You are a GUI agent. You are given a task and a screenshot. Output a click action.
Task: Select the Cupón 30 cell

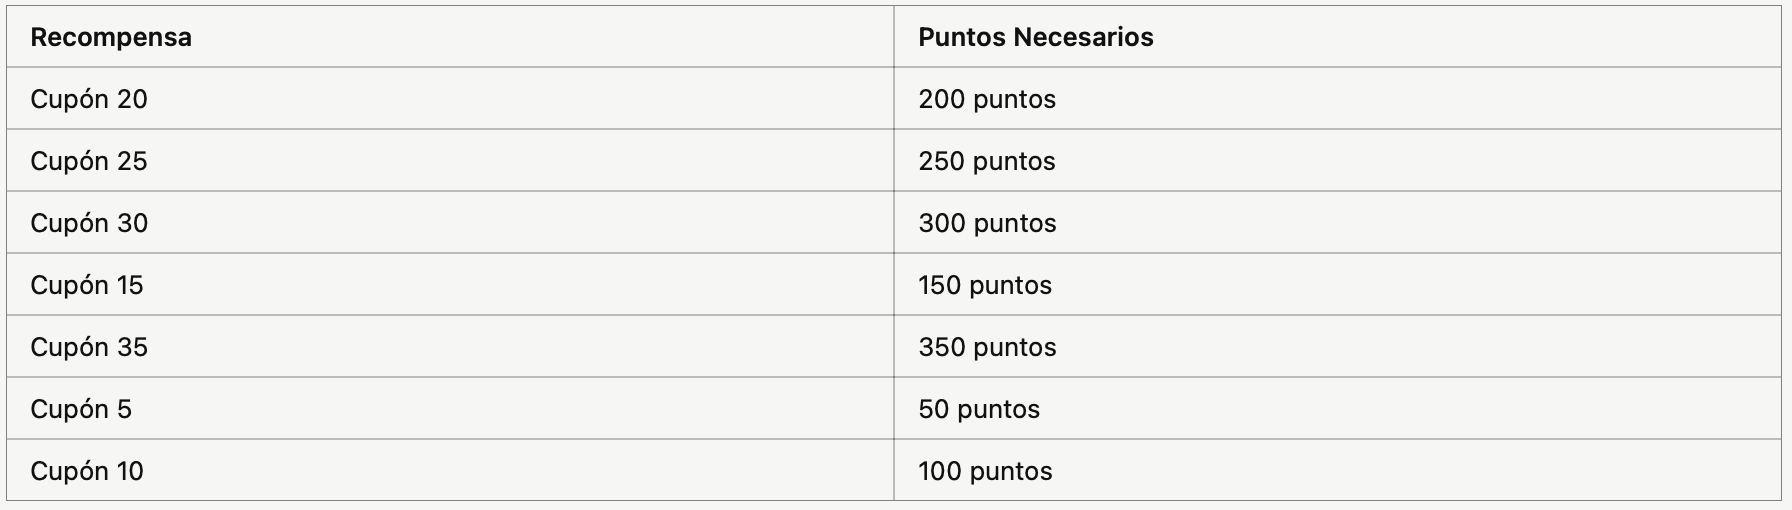(450, 223)
